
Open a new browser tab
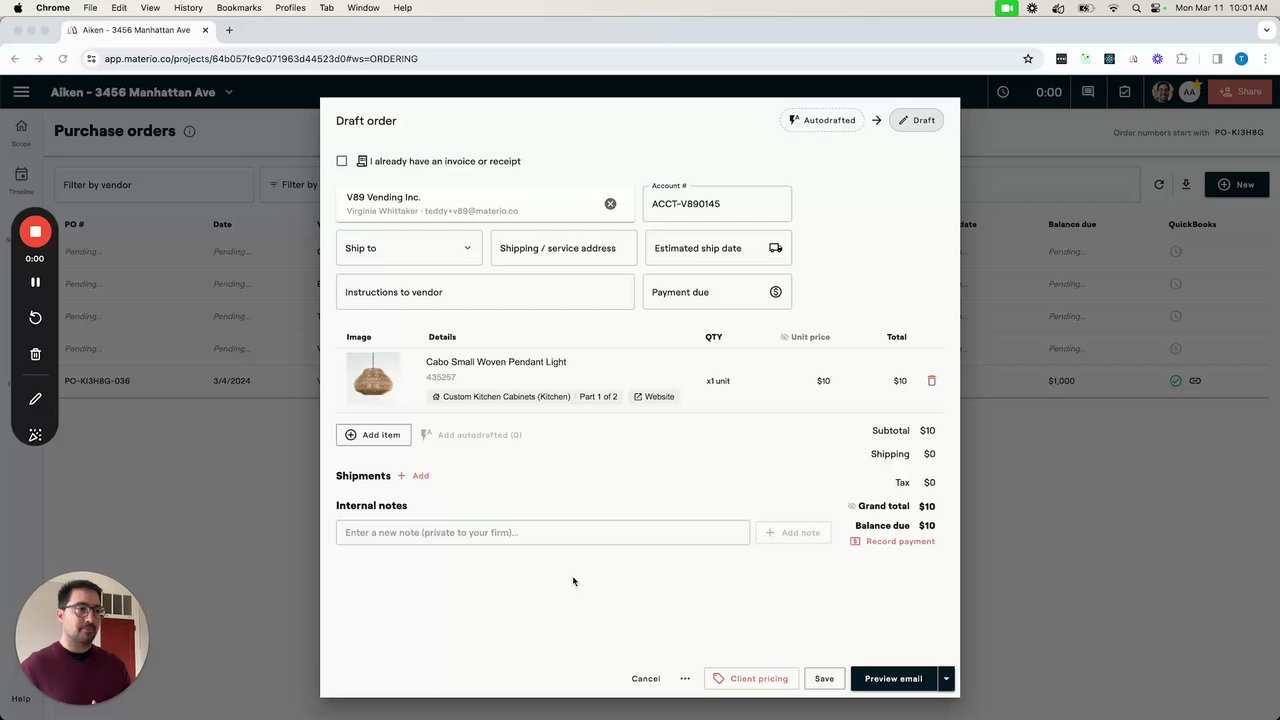tap(229, 30)
